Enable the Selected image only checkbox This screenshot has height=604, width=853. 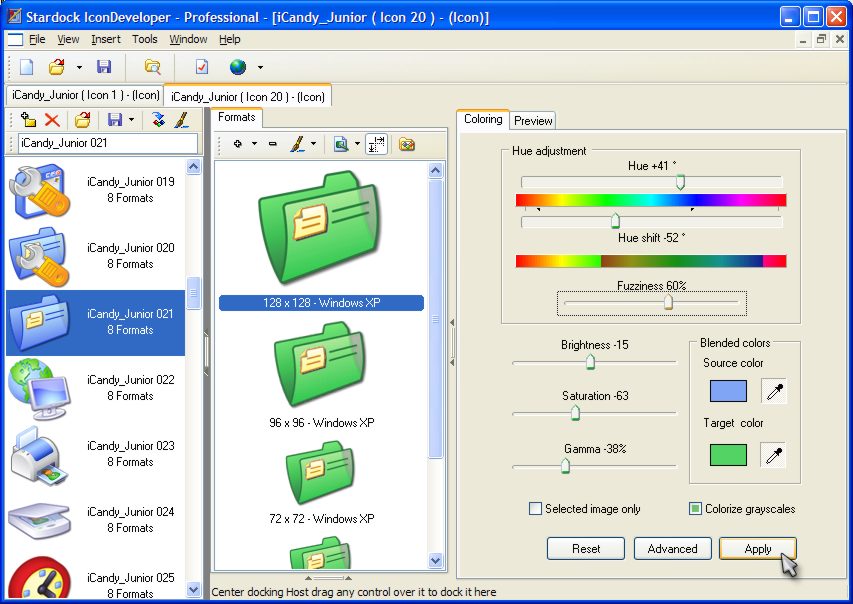point(537,509)
